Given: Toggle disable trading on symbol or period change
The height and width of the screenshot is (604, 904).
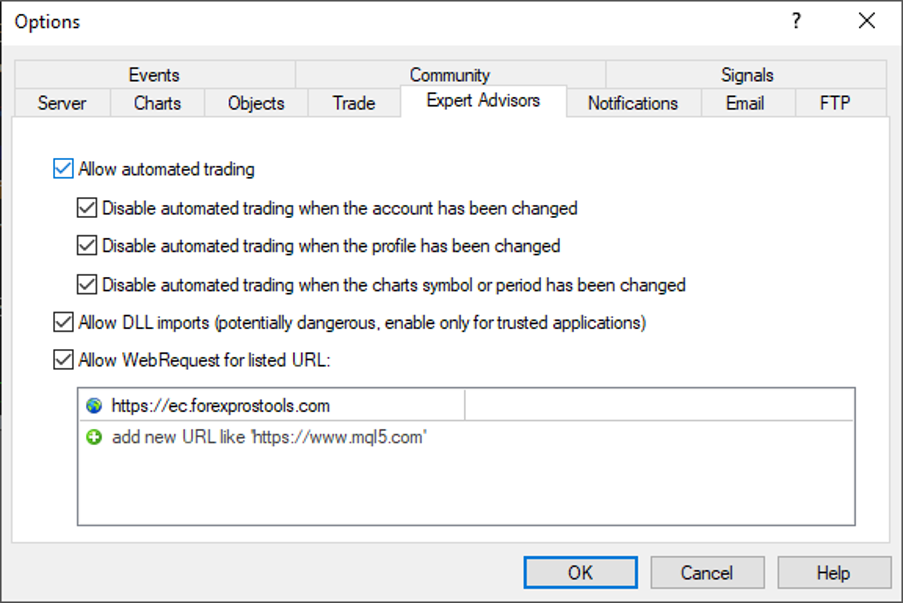Looking at the screenshot, I should tap(87, 285).
